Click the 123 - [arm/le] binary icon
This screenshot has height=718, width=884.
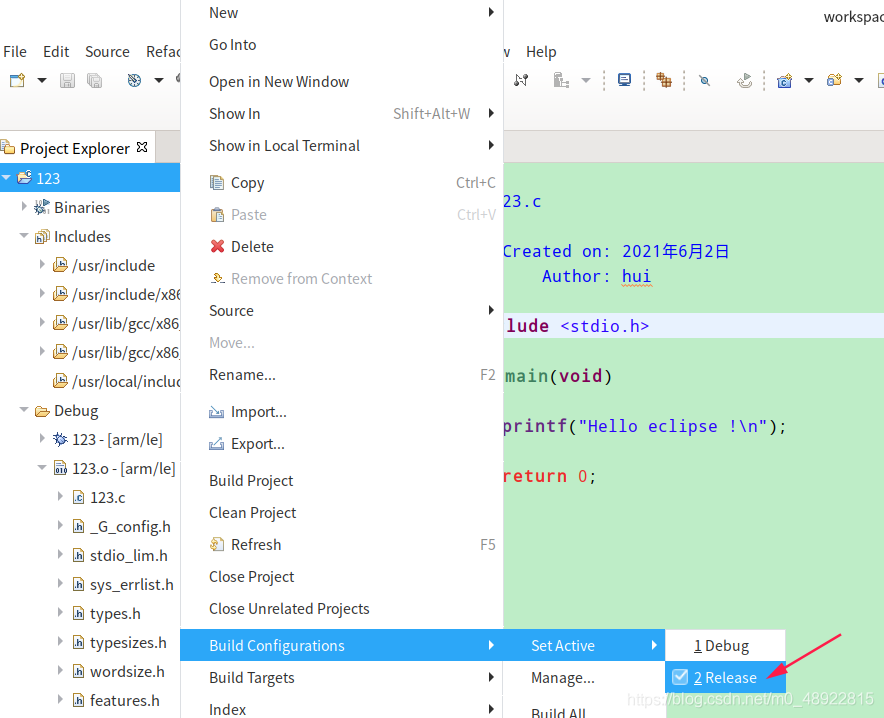click(60, 440)
